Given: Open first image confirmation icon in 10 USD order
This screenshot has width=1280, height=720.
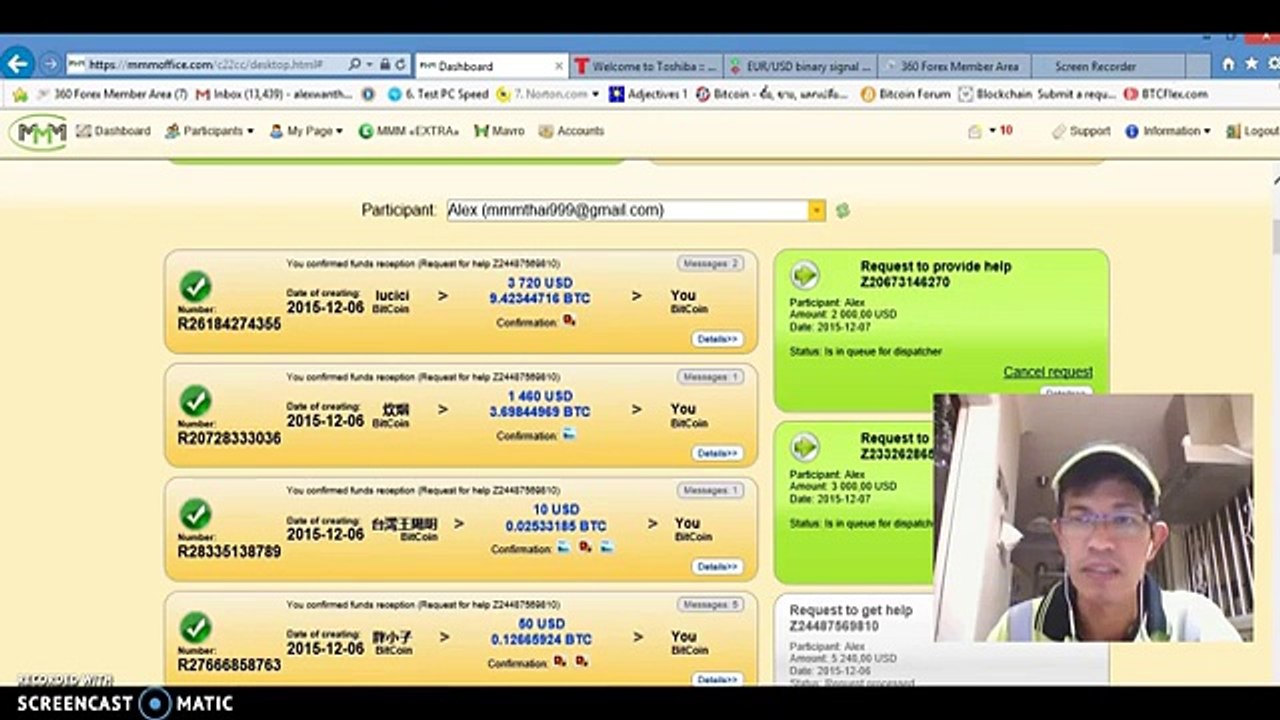Looking at the screenshot, I should coord(564,547).
